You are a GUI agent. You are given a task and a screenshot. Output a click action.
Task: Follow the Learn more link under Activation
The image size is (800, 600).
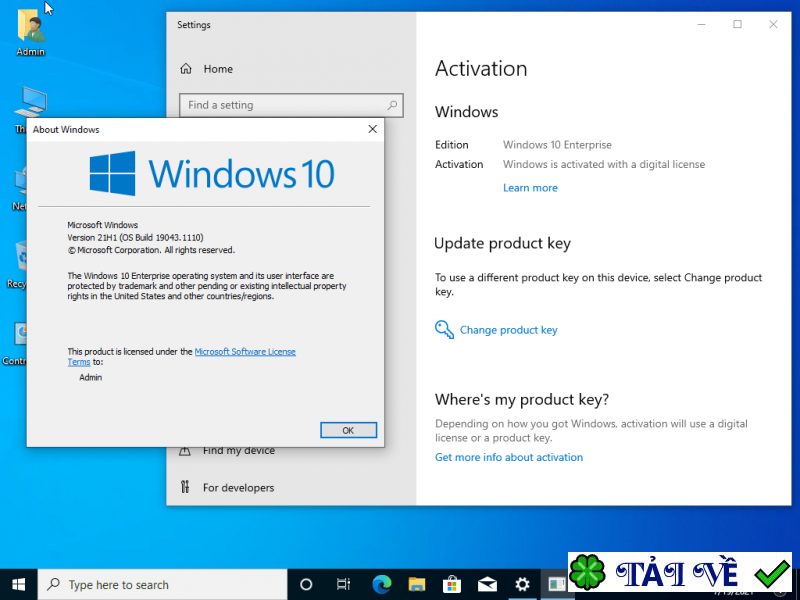530,187
